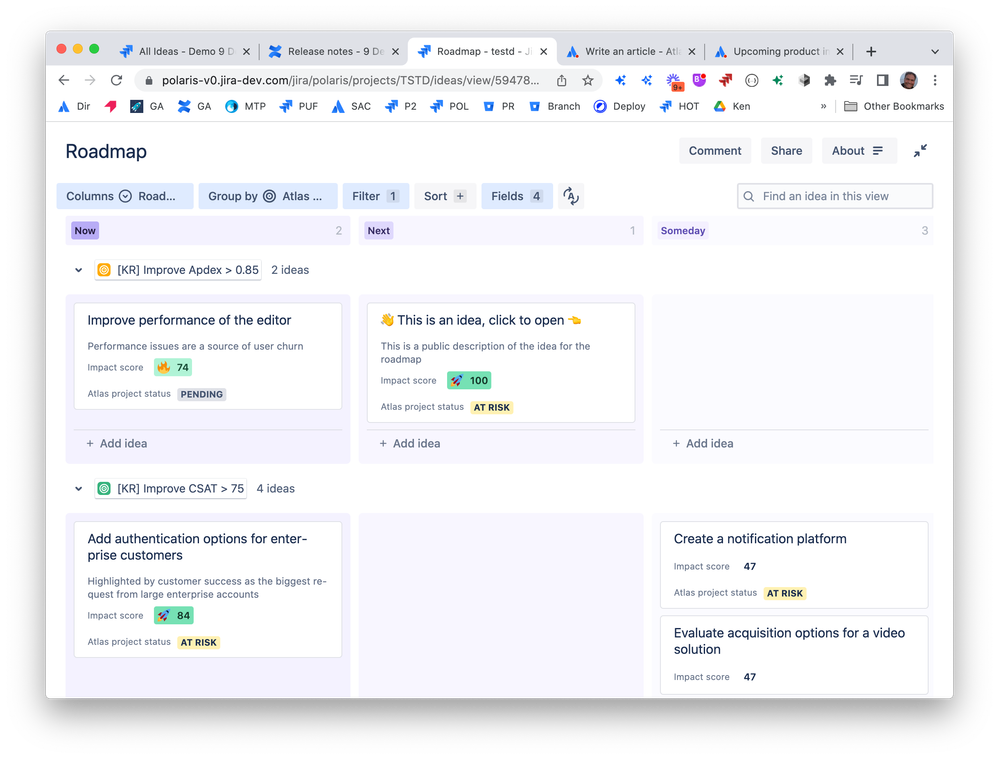This screenshot has width=999, height=759.
Task: Open the Improve performance of the editor card
Action: pyautogui.click(x=208, y=356)
